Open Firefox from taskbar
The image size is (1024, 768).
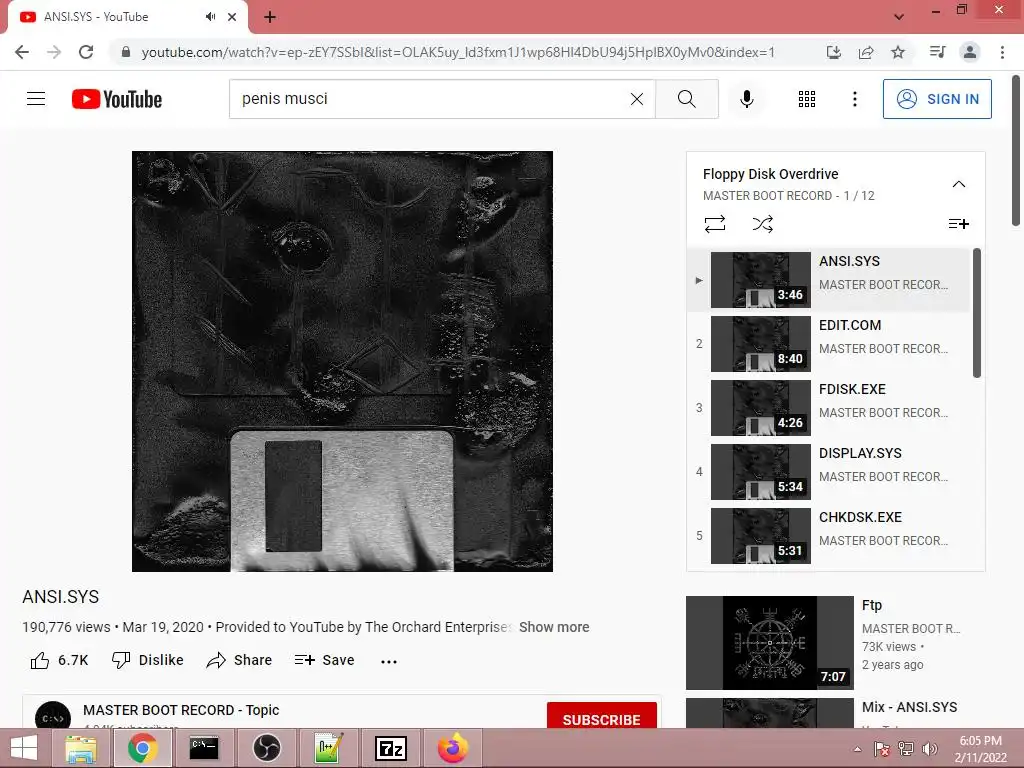pos(453,748)
